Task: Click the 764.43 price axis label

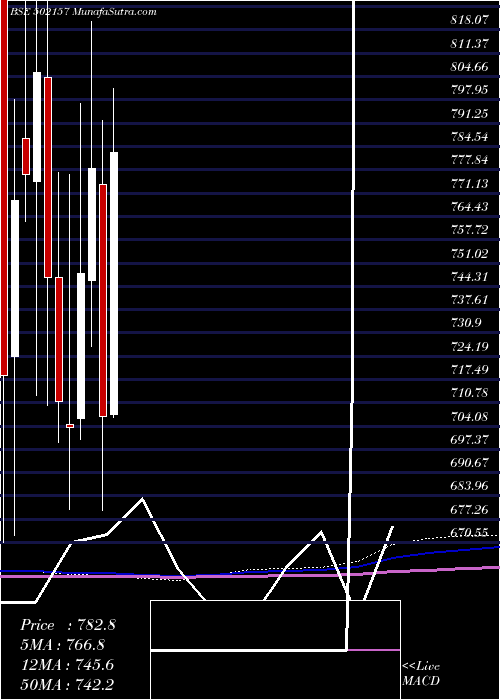Action: coord(469,207)
